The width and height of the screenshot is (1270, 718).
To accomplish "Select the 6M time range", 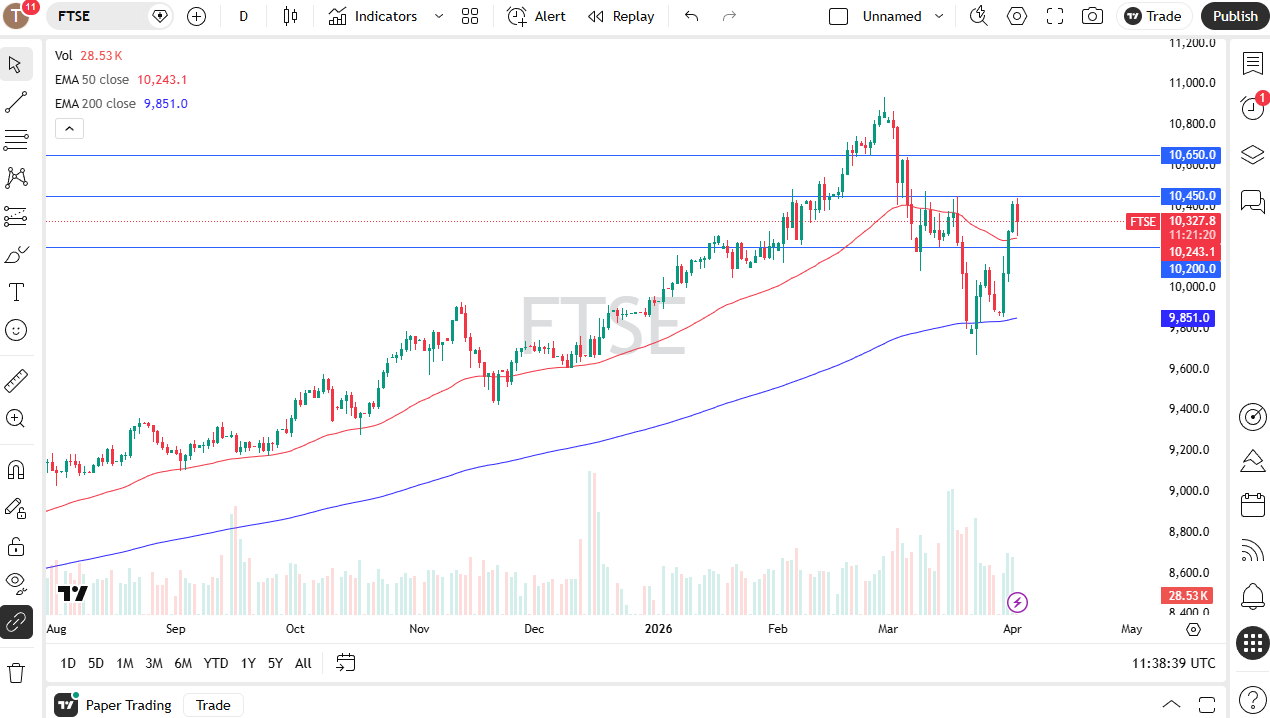I will pyautogui.click(x=183, y=663).
